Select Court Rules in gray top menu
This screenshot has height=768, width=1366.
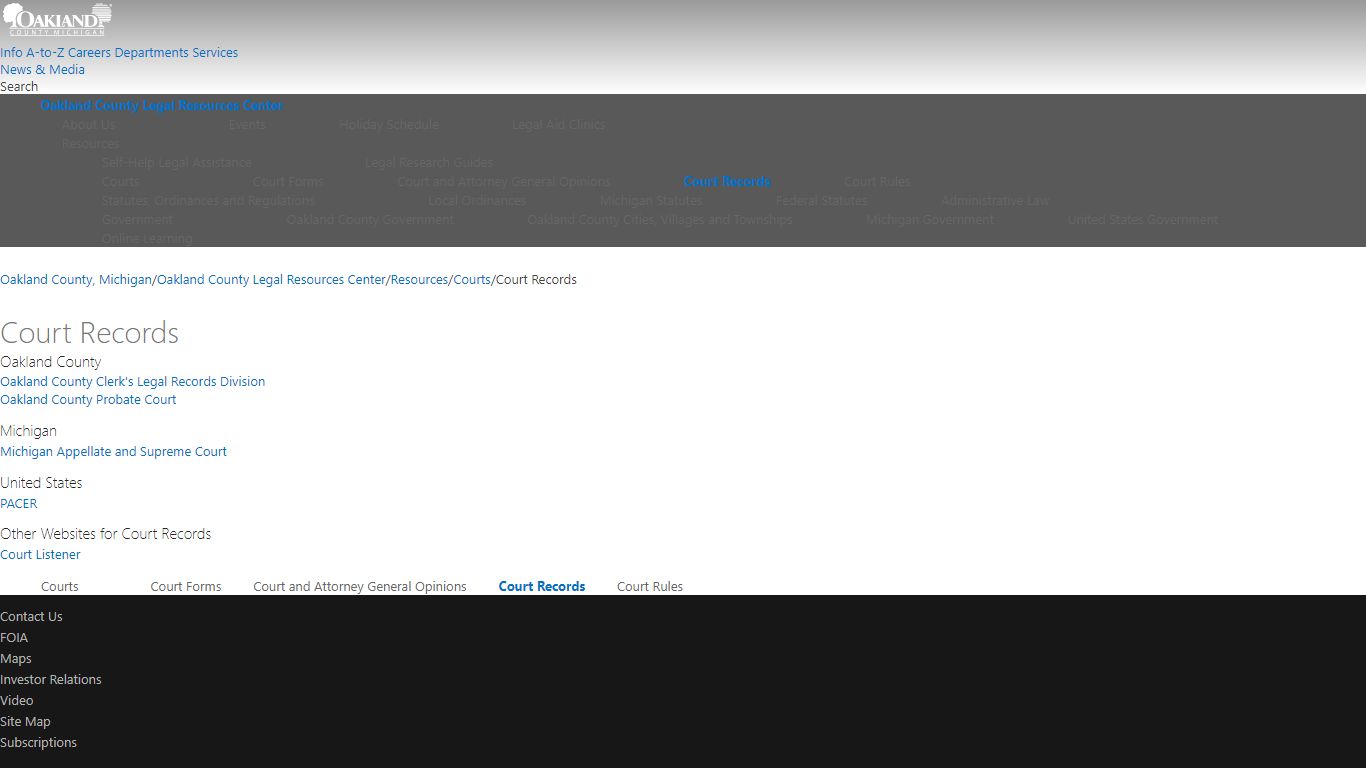click(x=877, y=182)
